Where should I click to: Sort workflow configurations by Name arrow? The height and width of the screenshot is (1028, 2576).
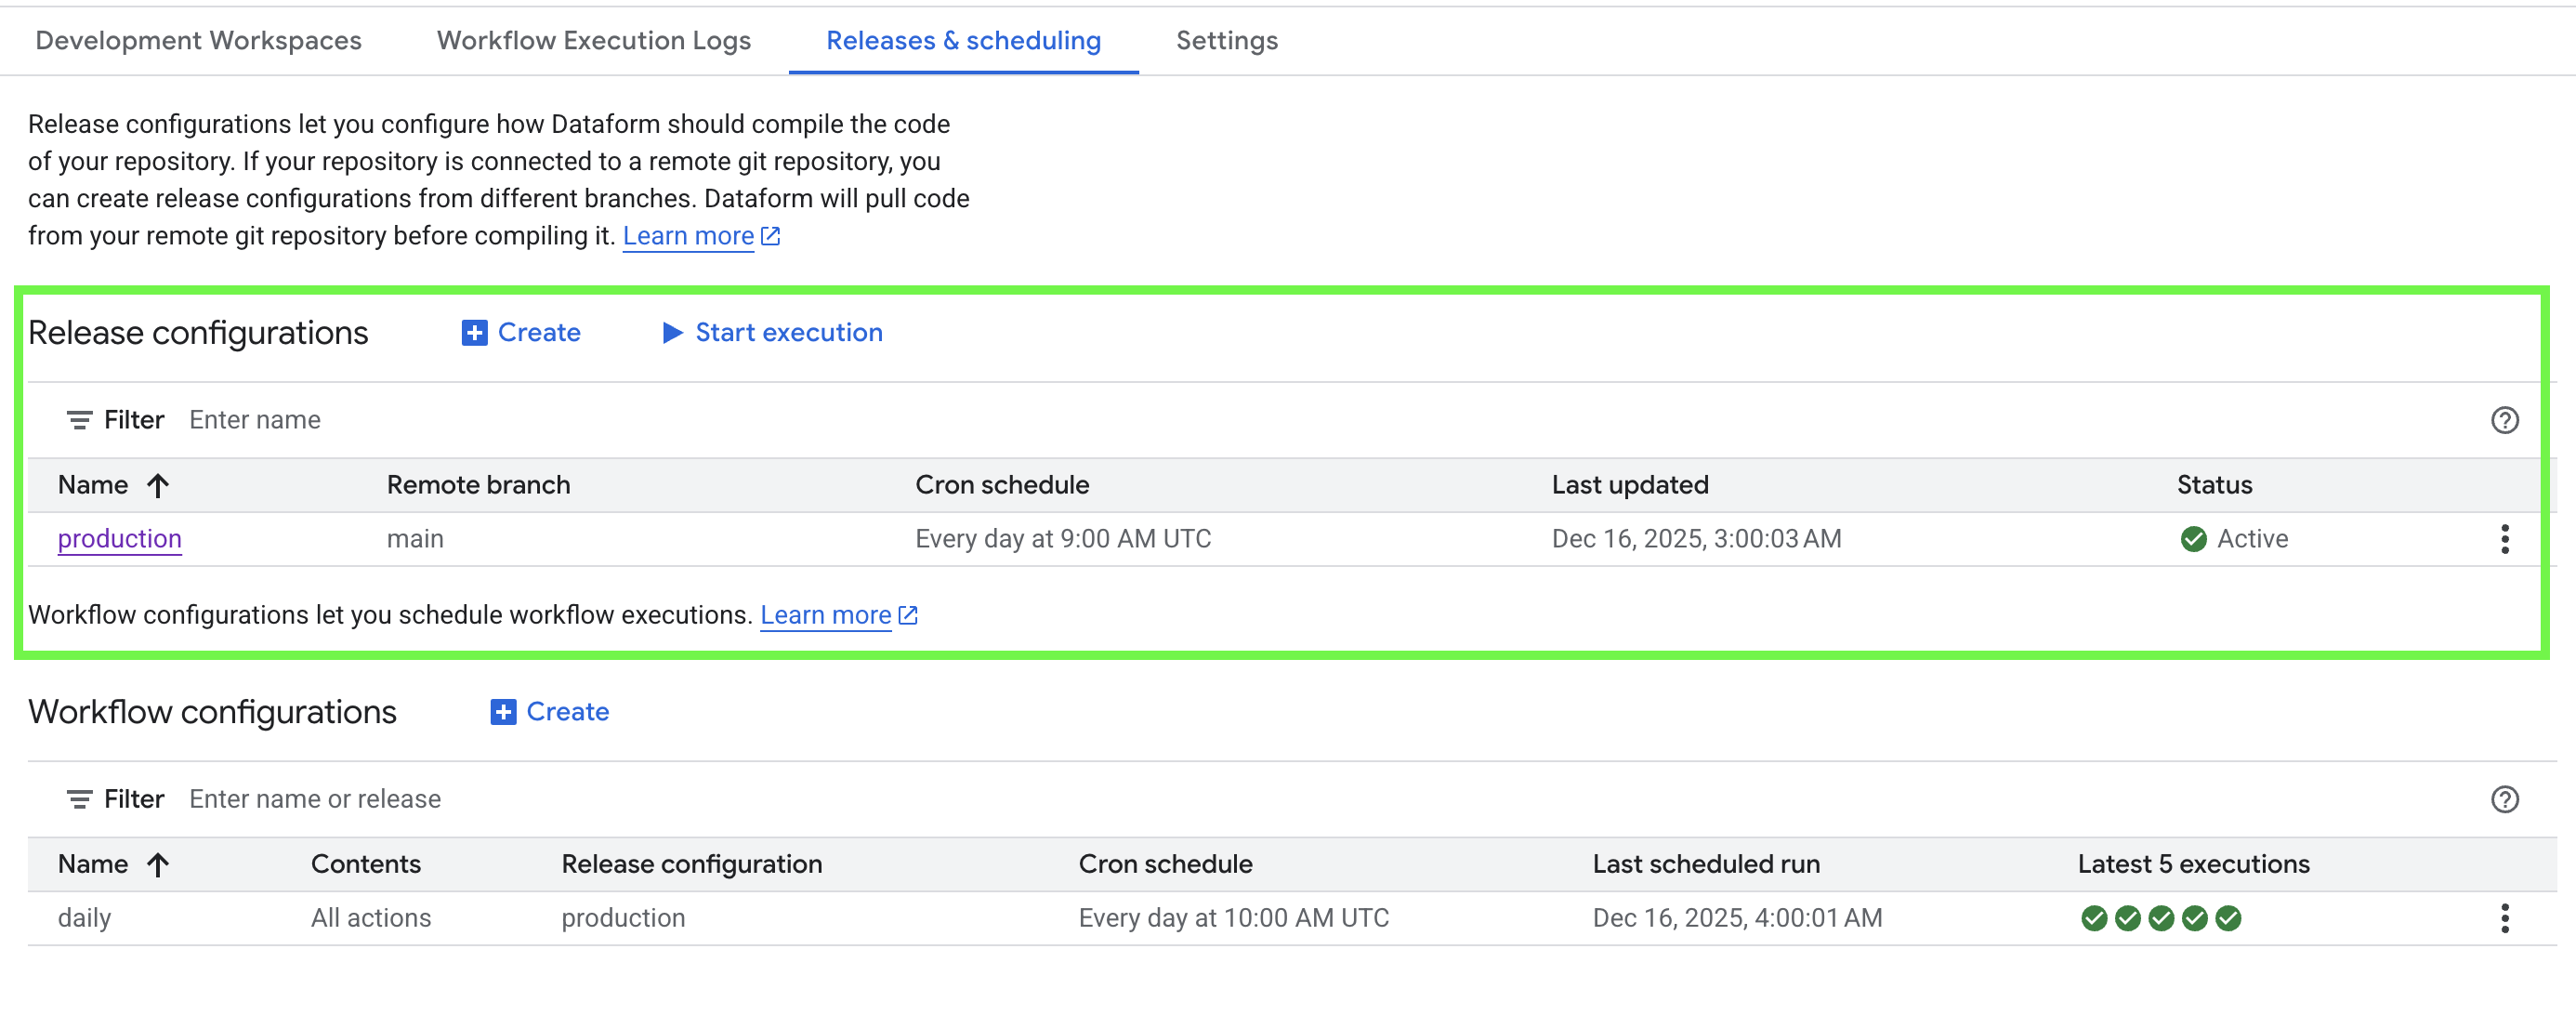pos(158,865)
